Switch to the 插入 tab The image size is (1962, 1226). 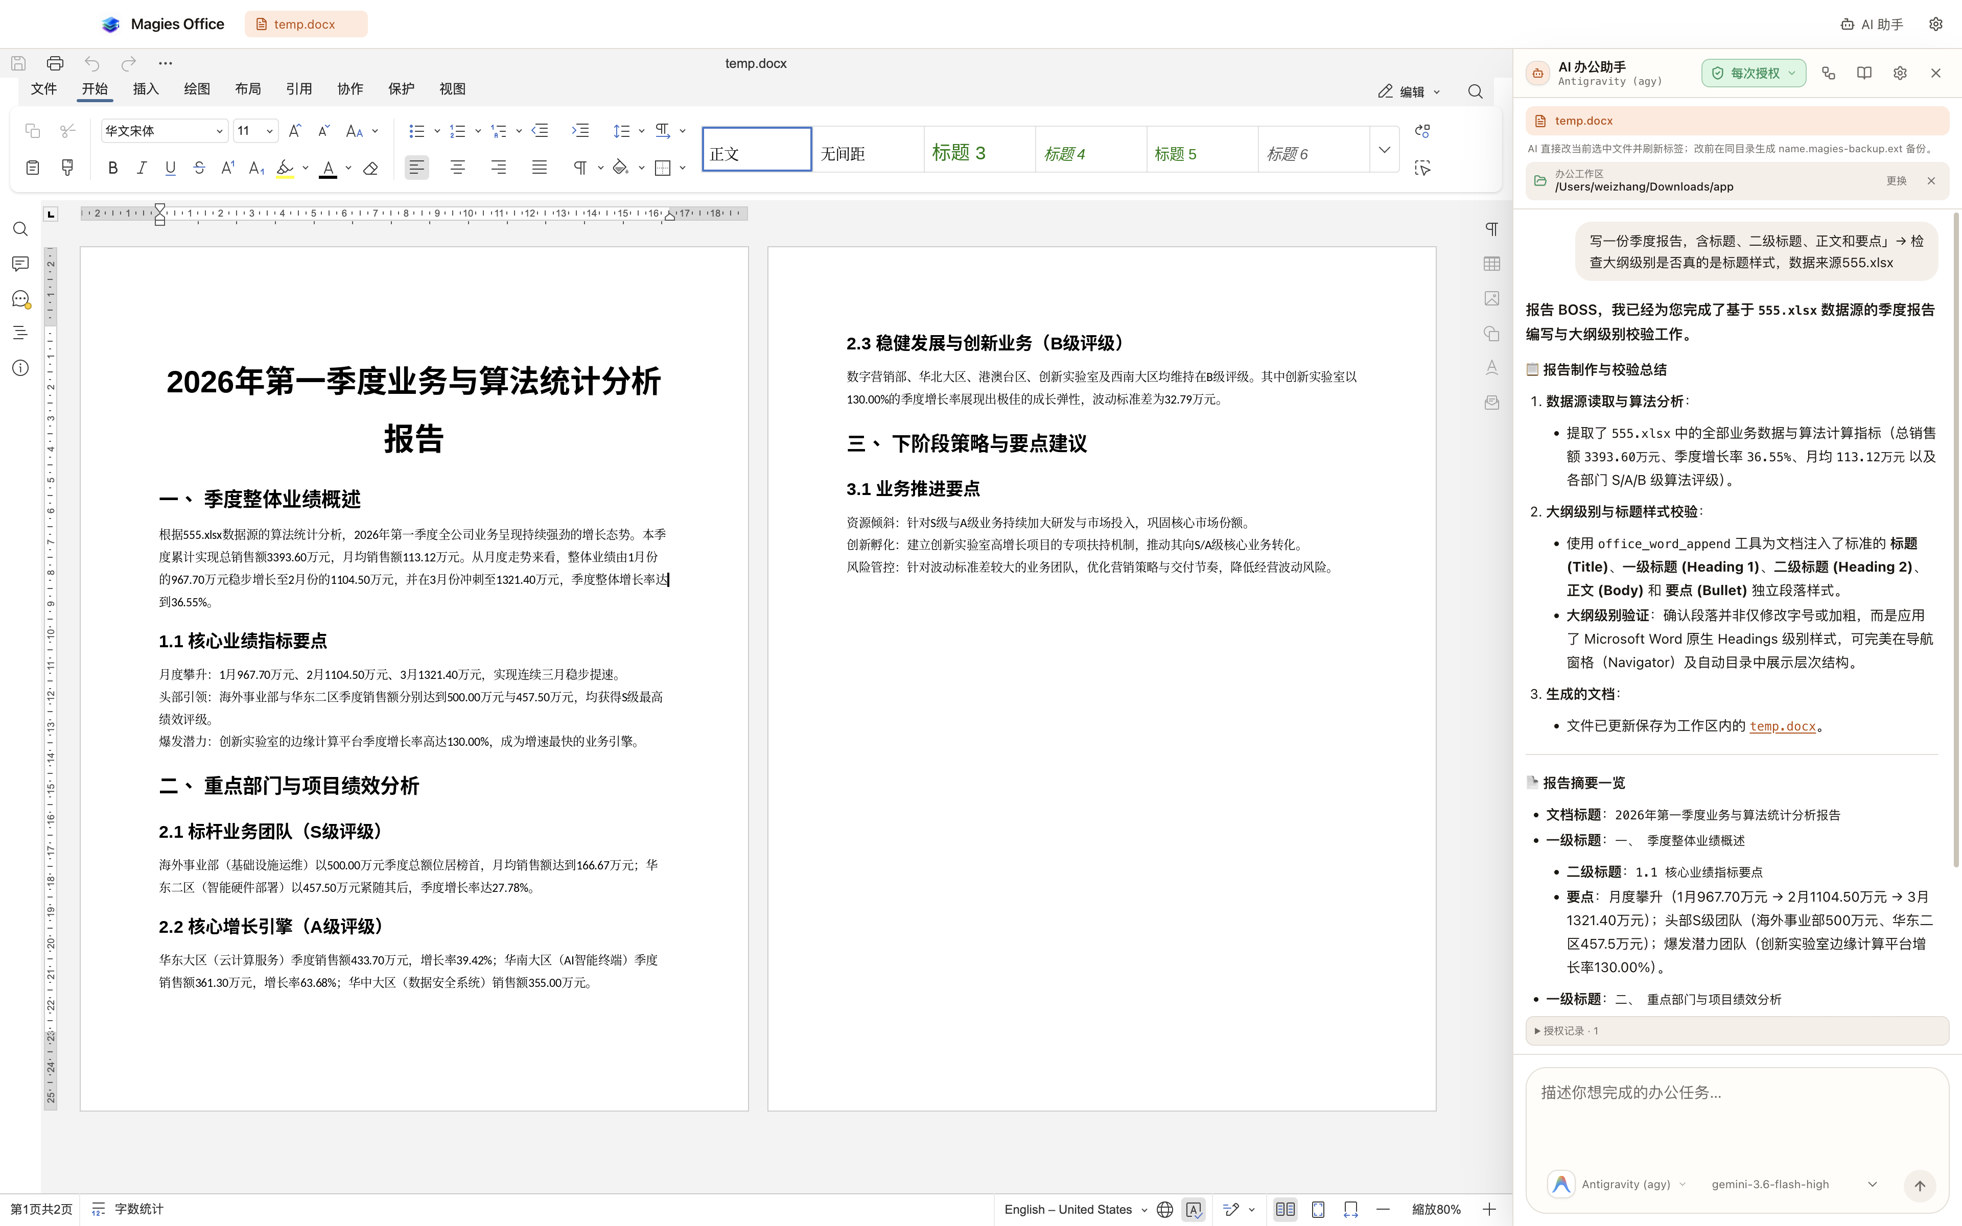coord(146,89)
